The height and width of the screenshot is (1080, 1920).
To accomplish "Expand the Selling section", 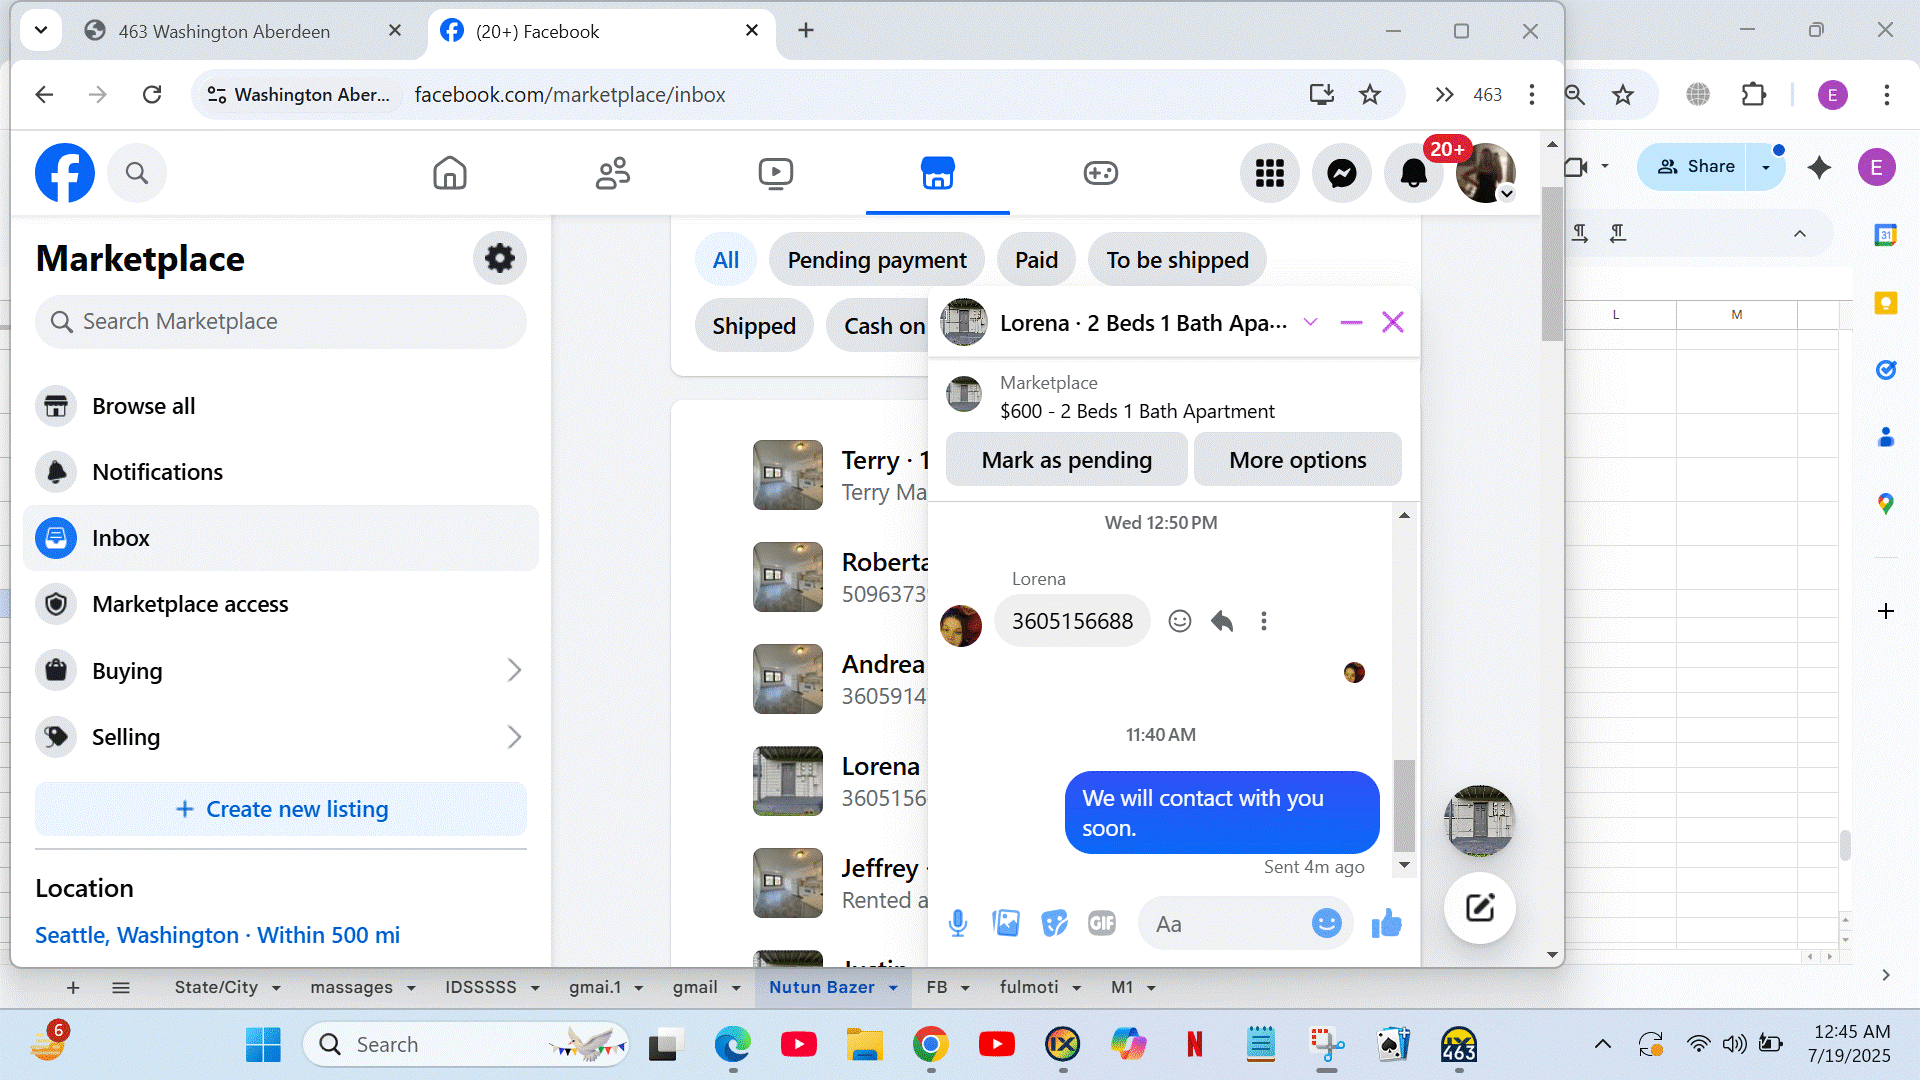I will (514, 737).
